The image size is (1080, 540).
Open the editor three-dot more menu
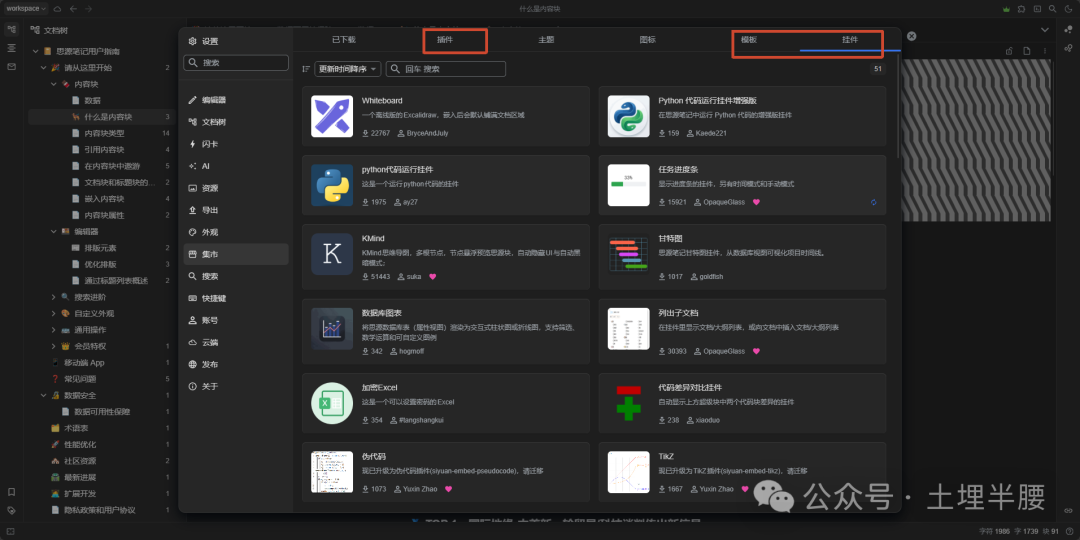(1044, 51)
